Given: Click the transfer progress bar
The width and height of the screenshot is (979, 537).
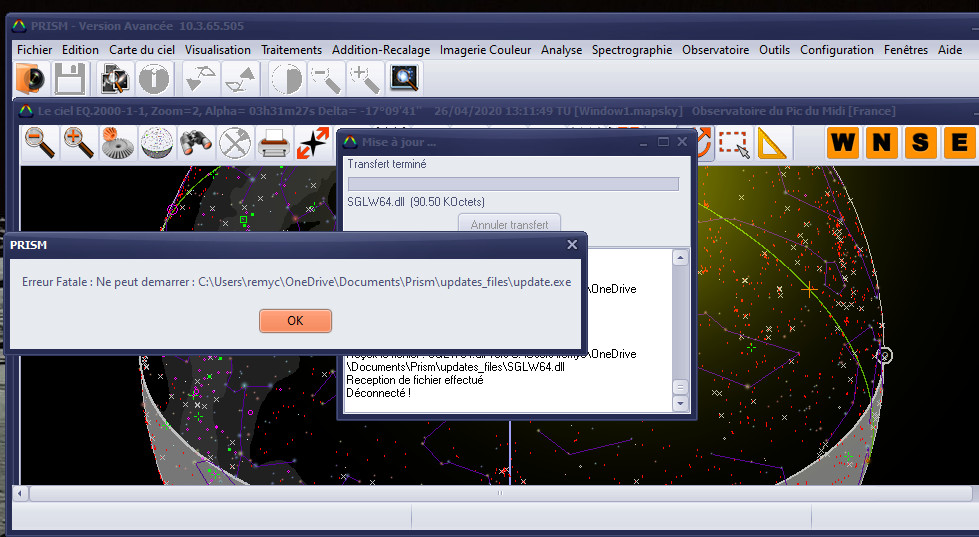Looking at the screenshot, I should click(512, 183).
